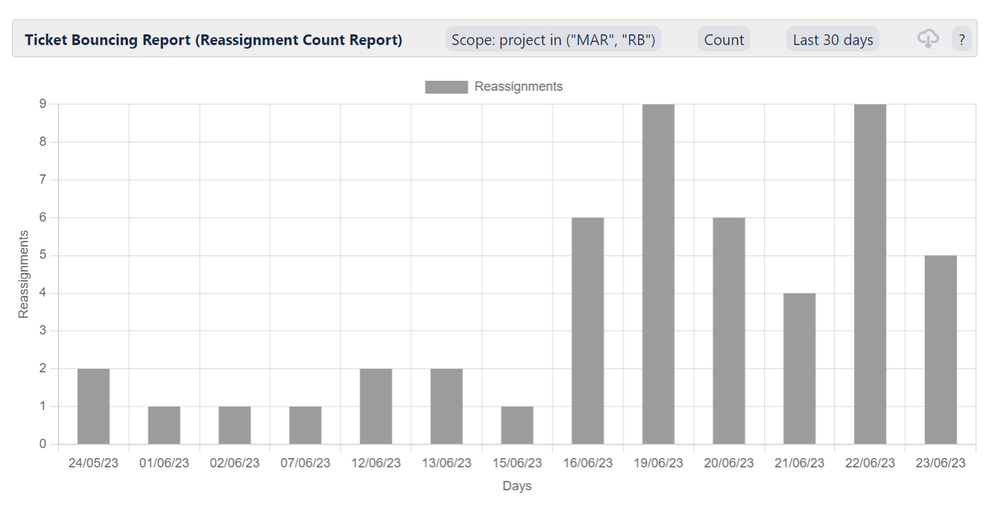
Task: Select the bar for 13/06/23
Action: [447, 406]
